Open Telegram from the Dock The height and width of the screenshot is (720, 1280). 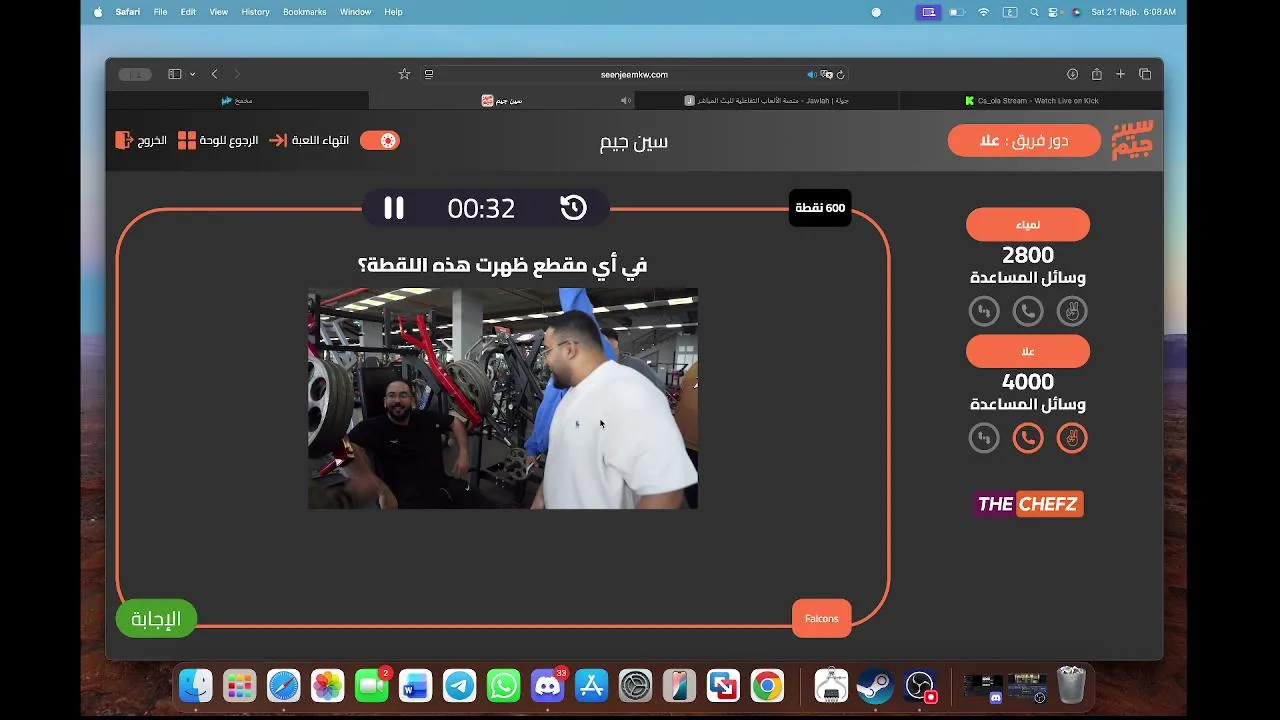460,686
